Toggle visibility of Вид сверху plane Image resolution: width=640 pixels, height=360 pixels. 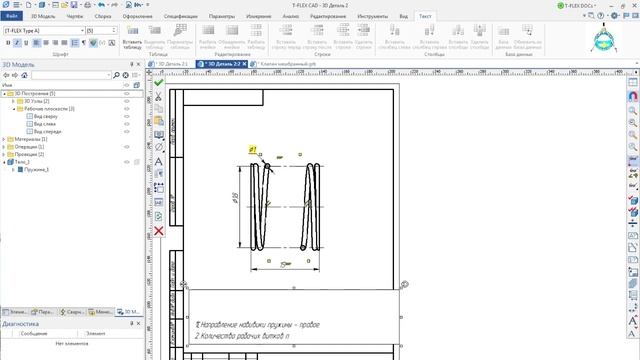click(127, 116)
